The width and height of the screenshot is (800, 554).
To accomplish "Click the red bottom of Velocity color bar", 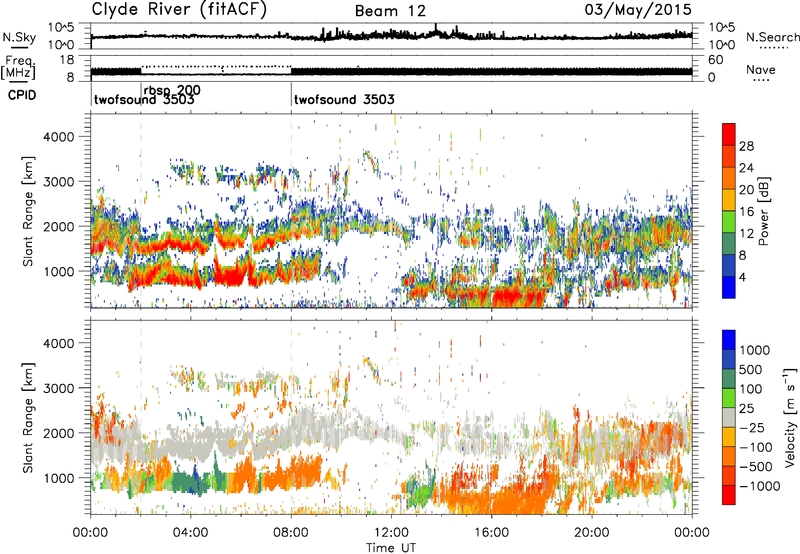I will click(x=729, y=495).
